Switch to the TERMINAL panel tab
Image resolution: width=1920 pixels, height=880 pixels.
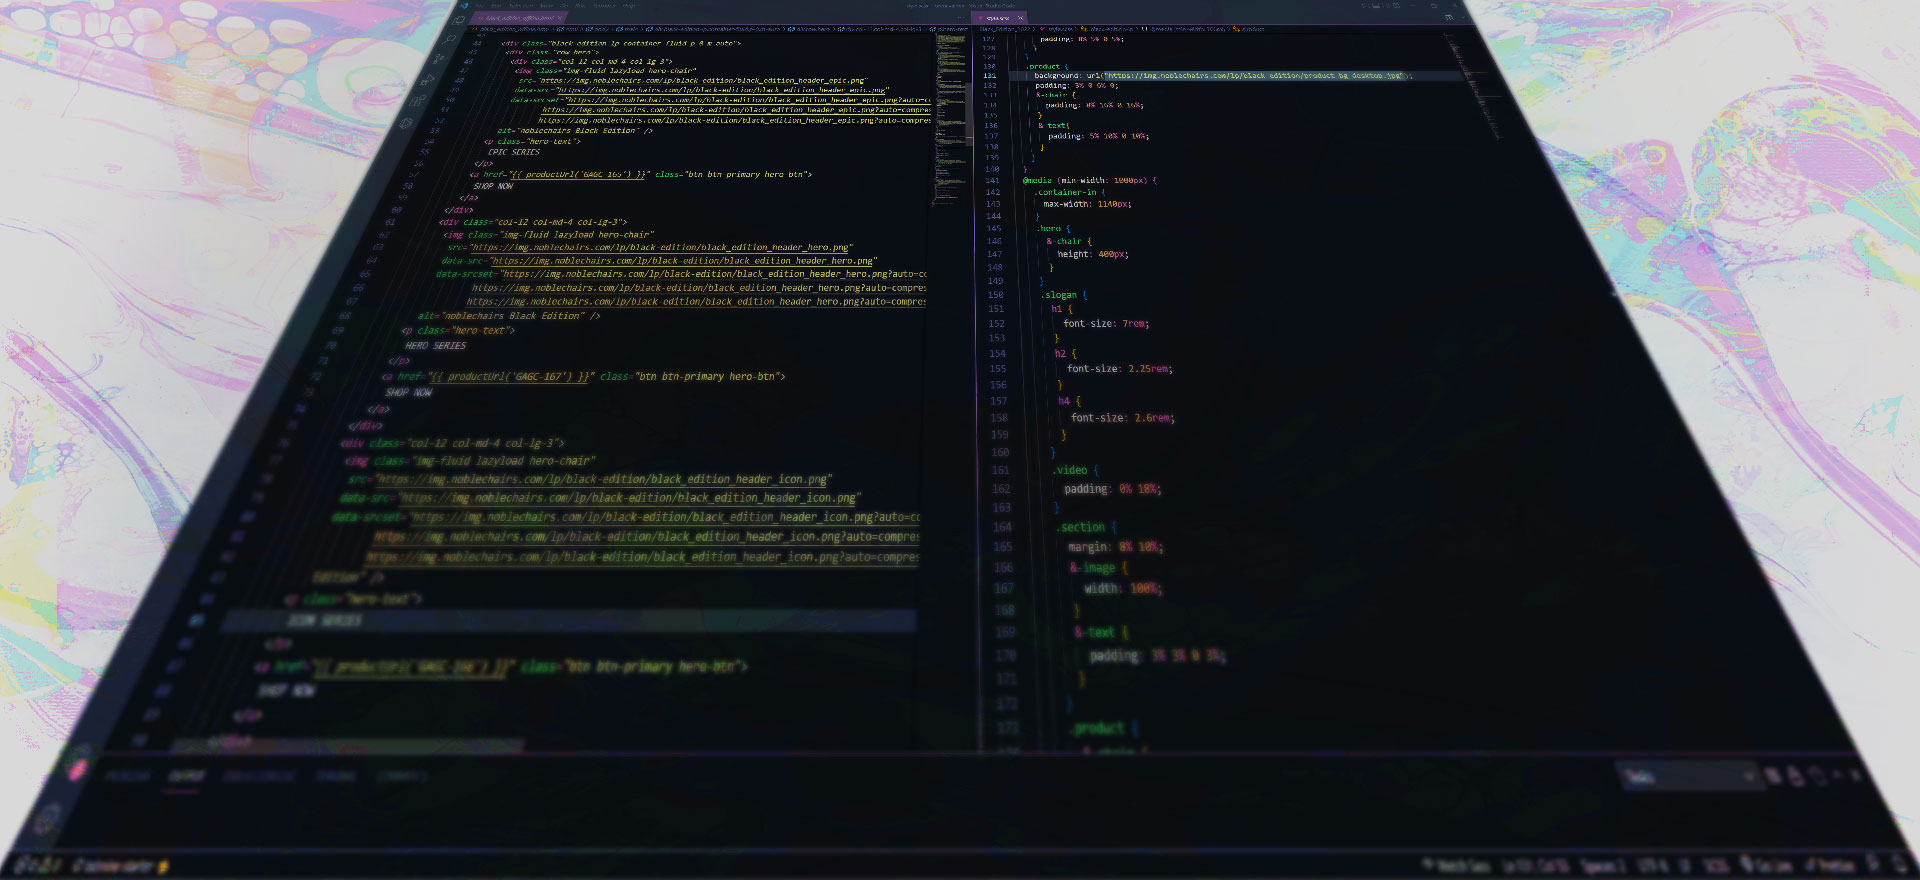coord(335,776)
